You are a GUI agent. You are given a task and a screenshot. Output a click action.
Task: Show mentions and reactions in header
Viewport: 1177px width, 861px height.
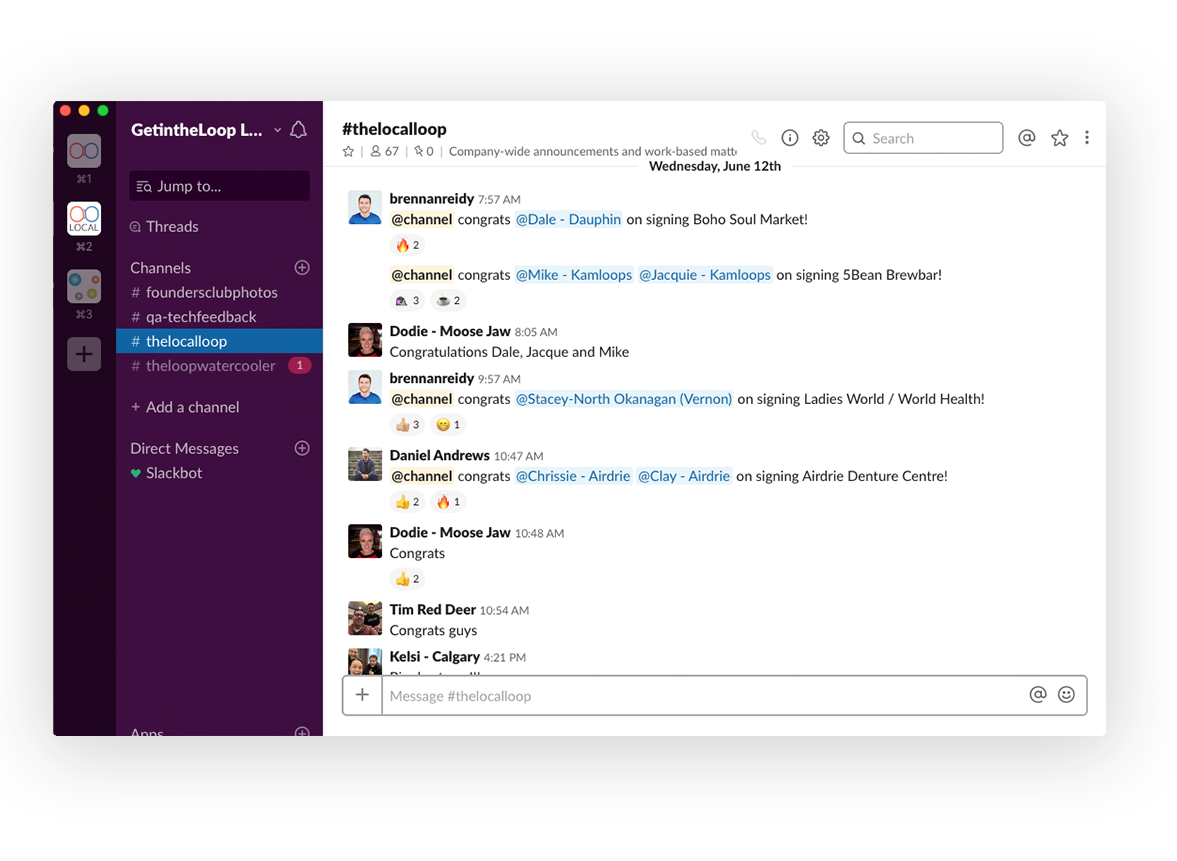click(x=1027, y=137)
